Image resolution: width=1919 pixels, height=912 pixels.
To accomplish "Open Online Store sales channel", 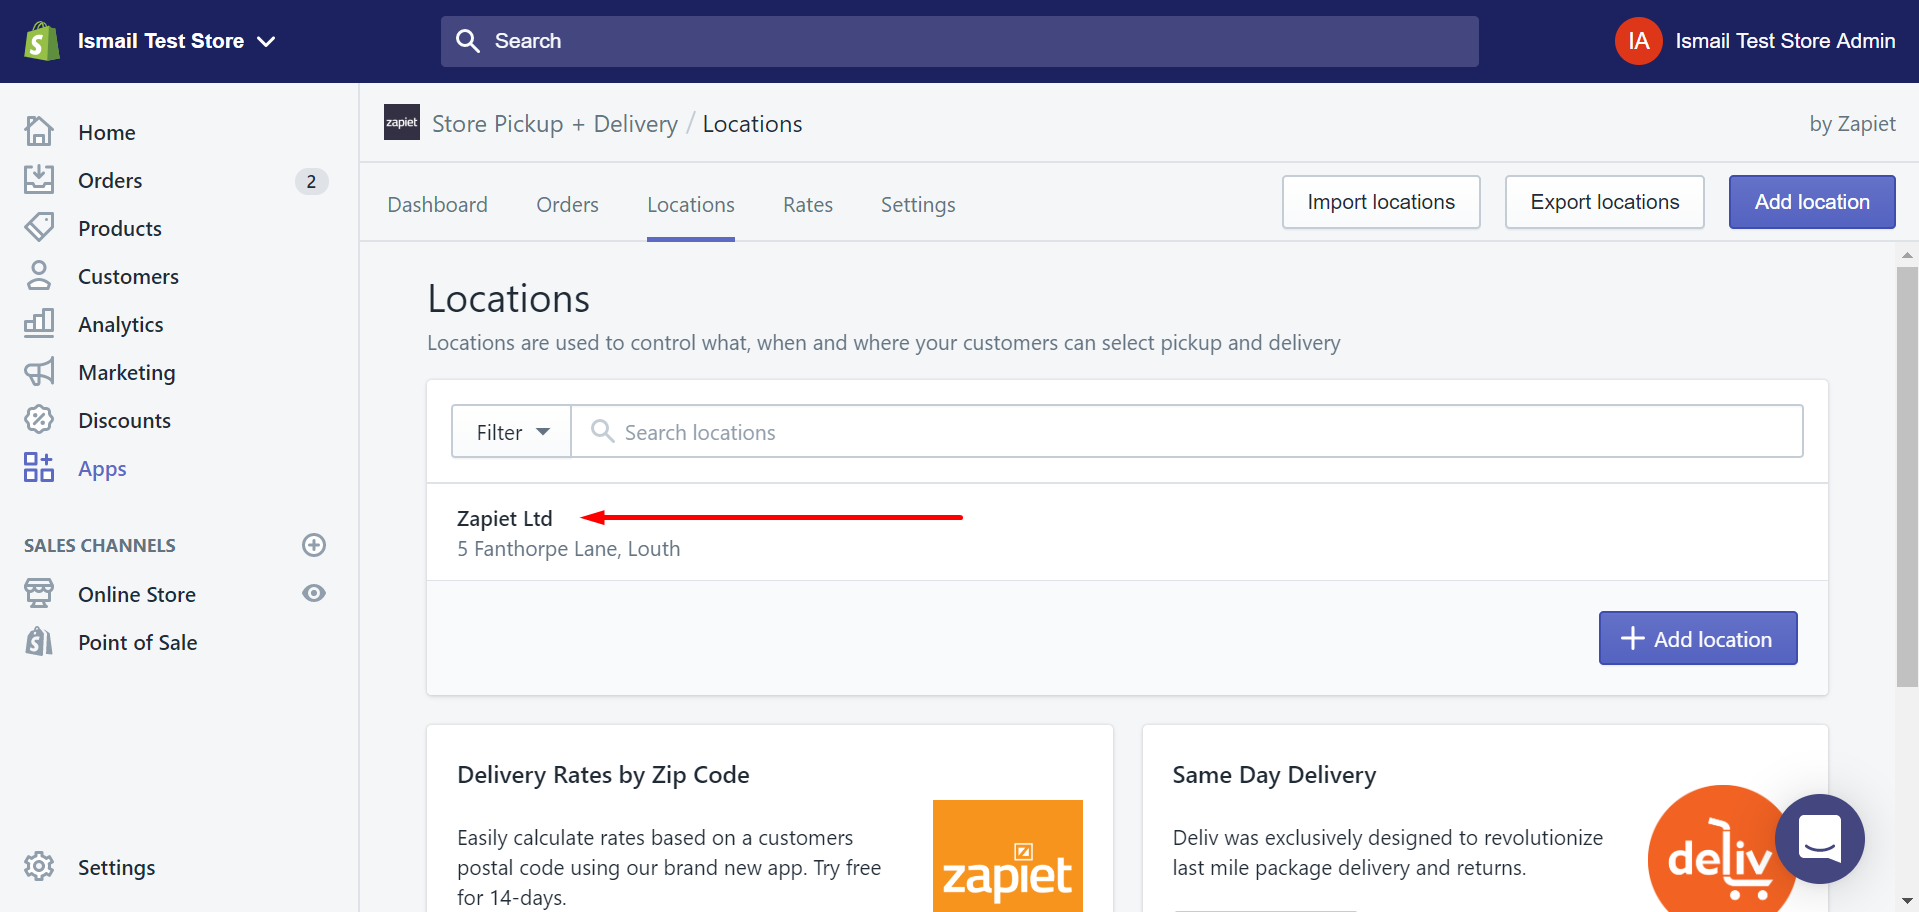I will click(x=137, y=594).
